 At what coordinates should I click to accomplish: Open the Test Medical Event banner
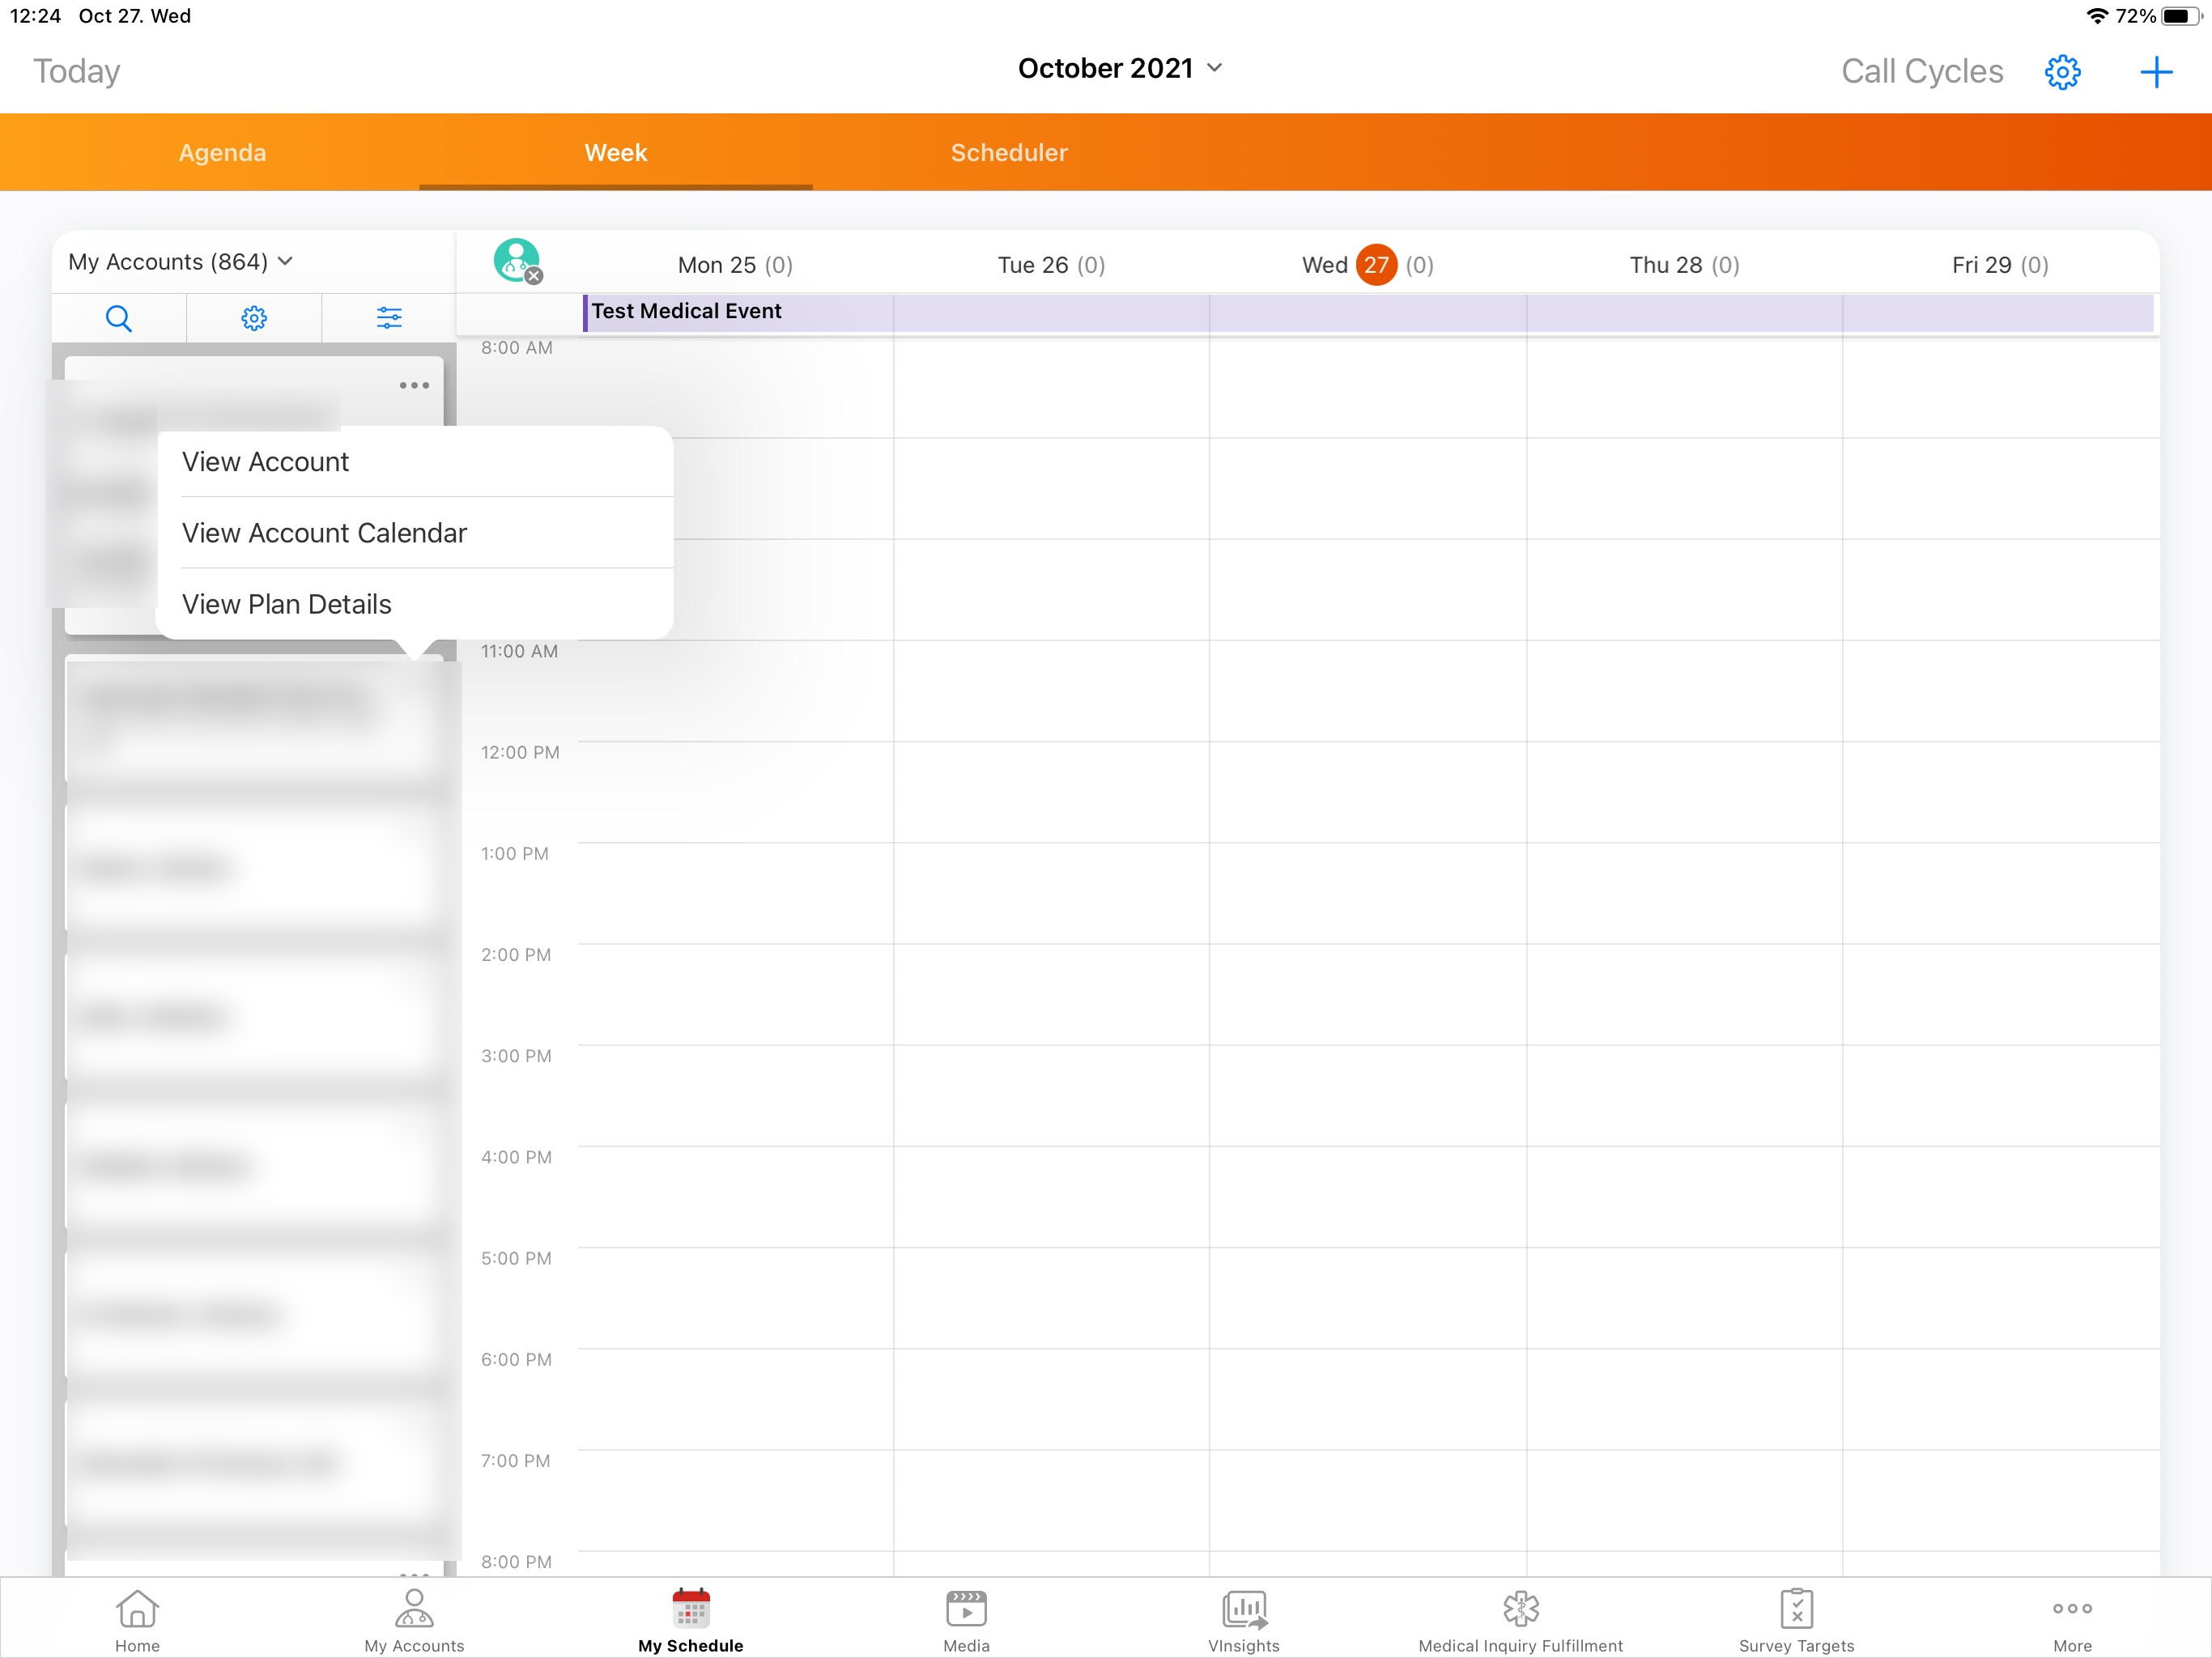click(686, 312)
